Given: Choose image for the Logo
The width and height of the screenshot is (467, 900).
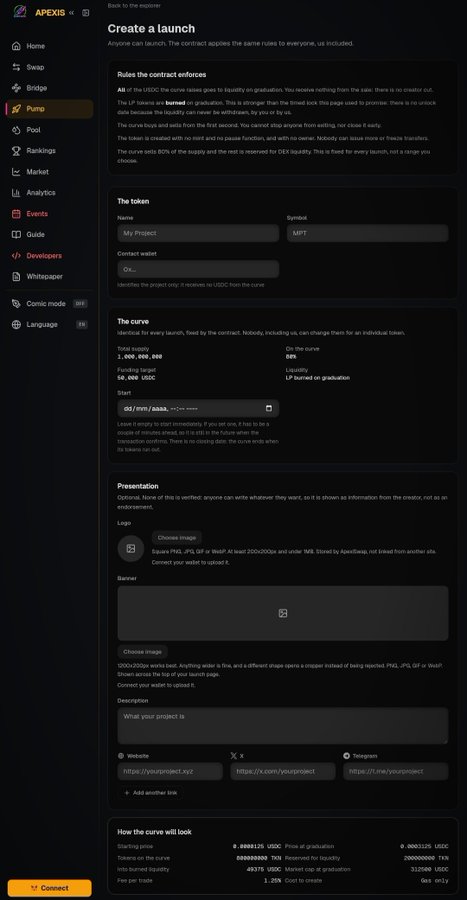Looking at the screenshot, I should (x=177, y=538).
